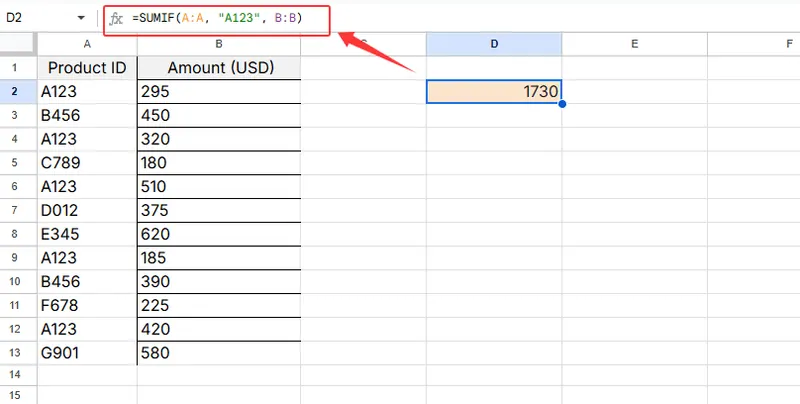Select the column B header

coord(218,44)
